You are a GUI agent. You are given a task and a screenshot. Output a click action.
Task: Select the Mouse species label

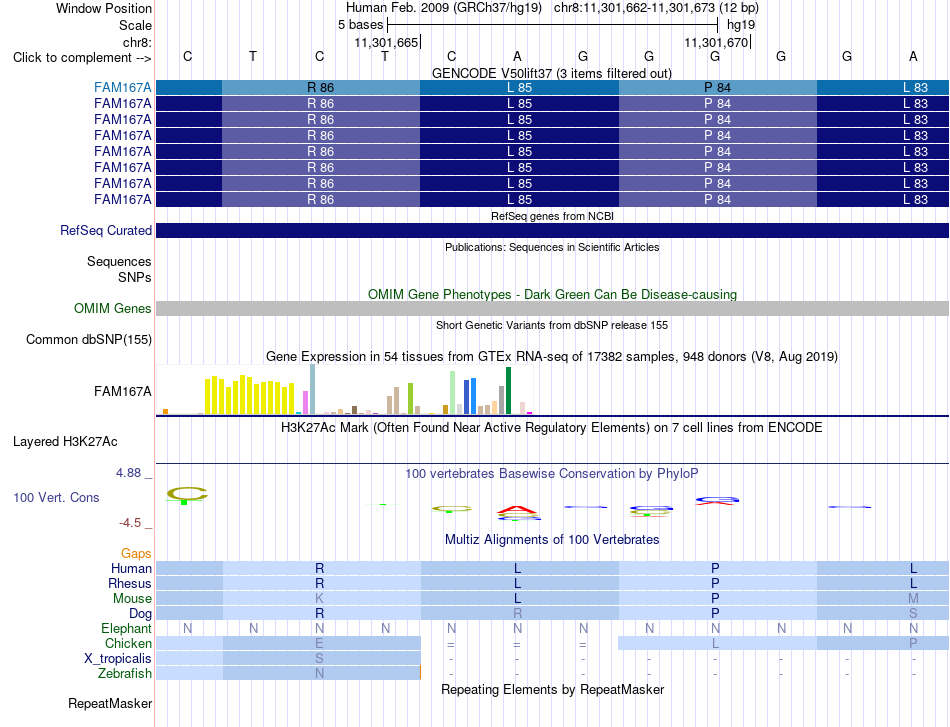[132, 599]
